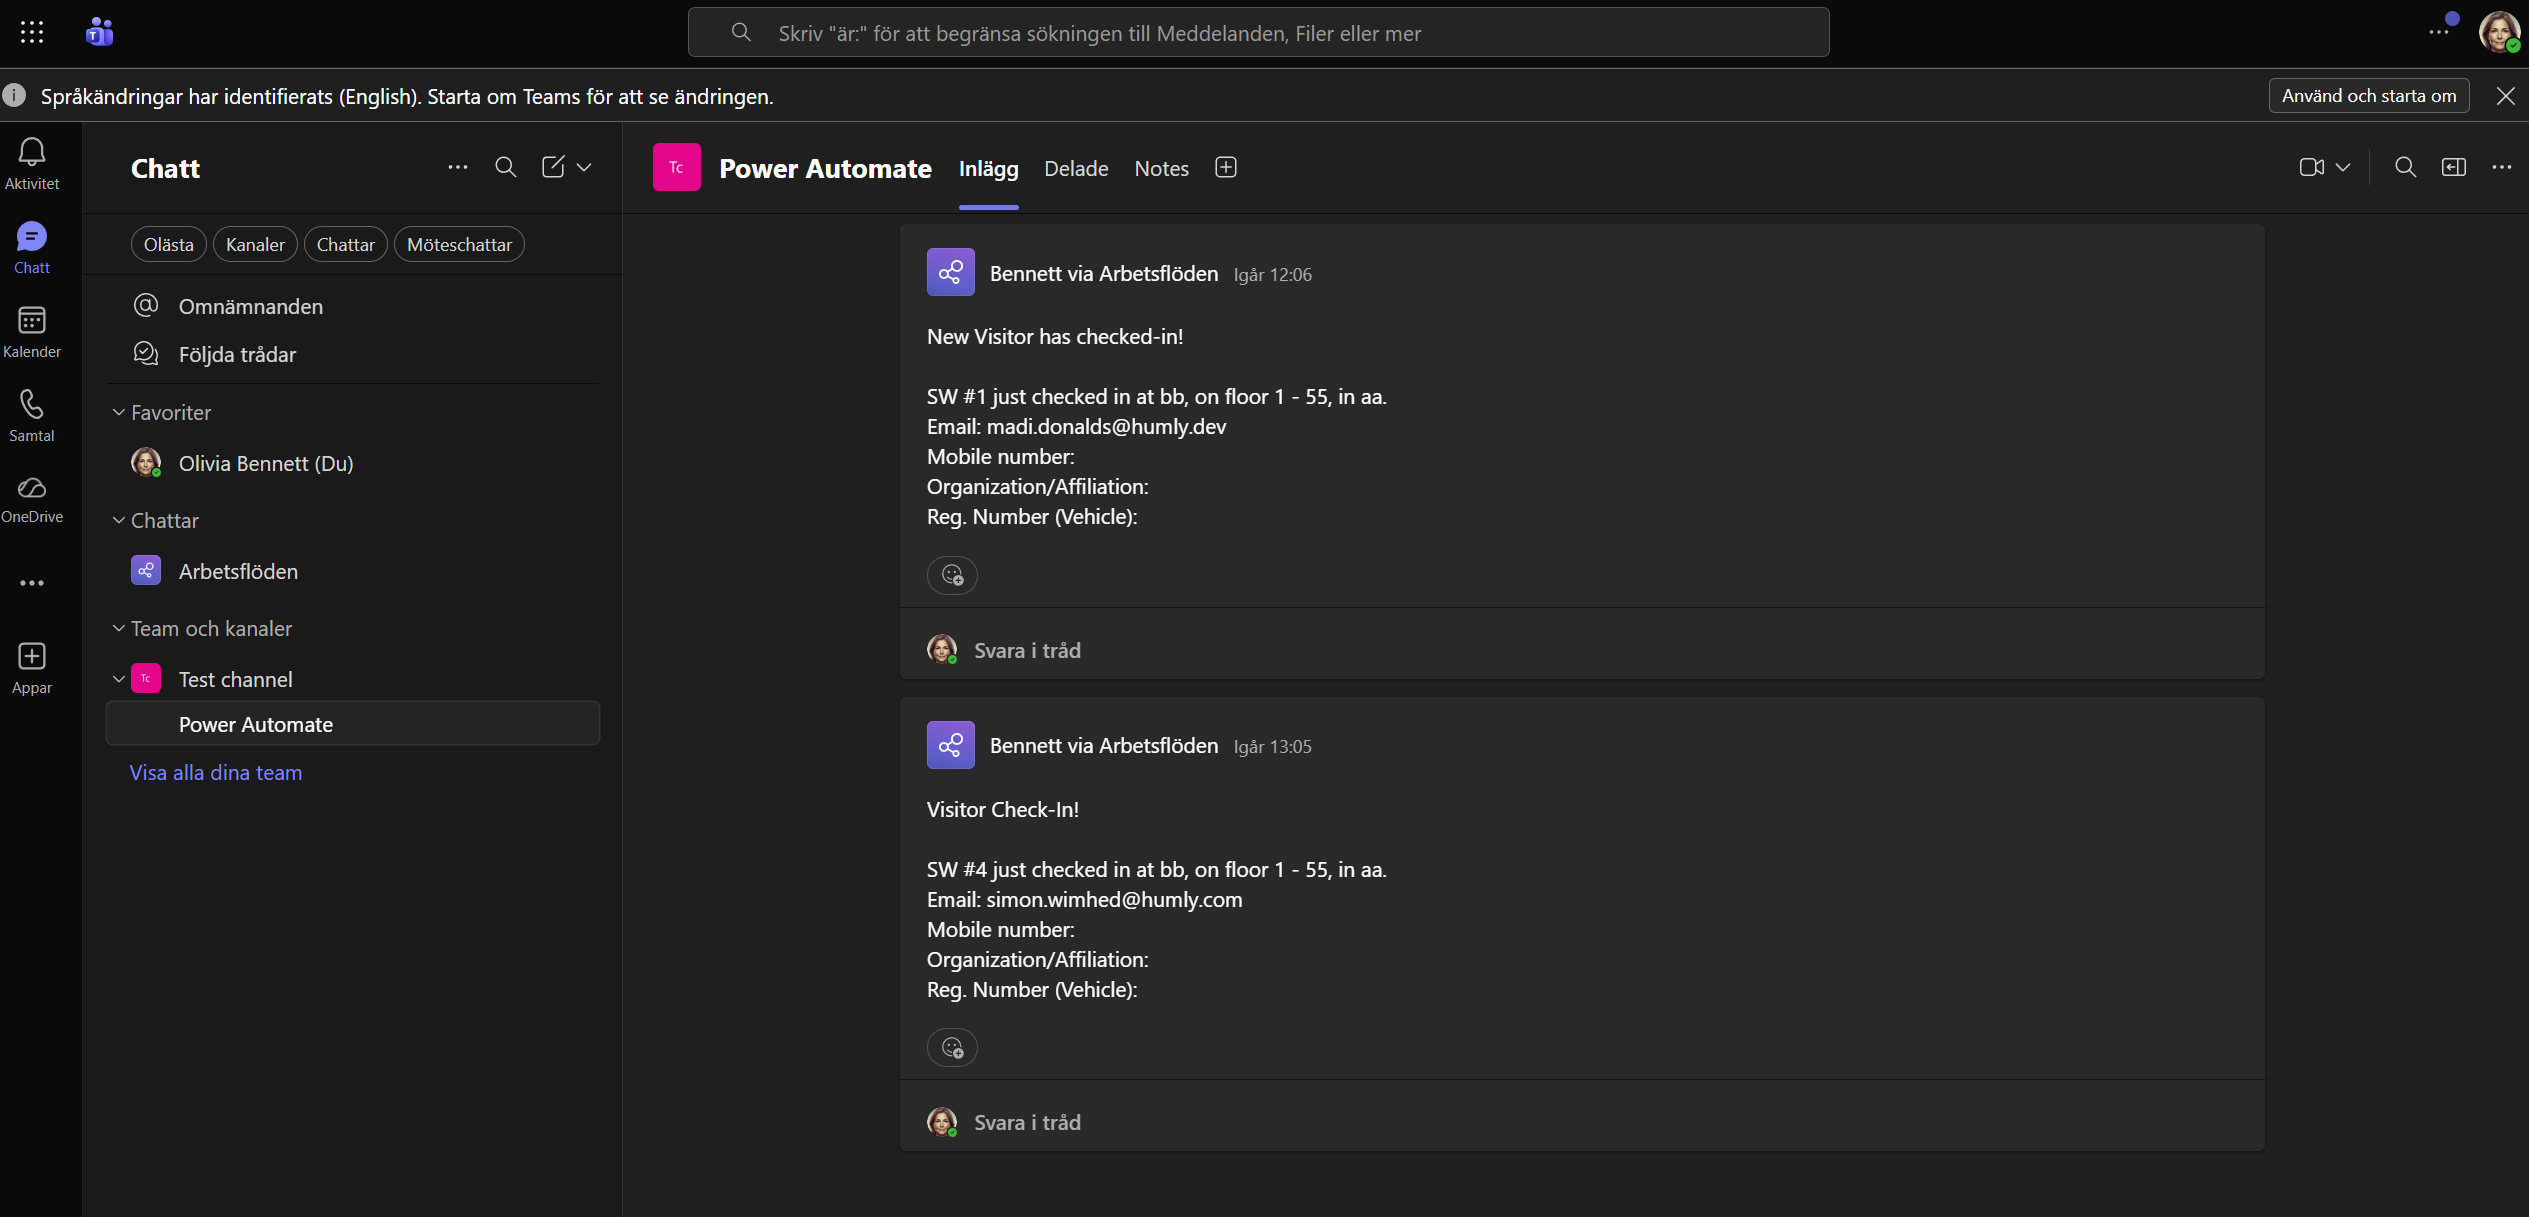Click the new chat compose icon
The height and width of the screenshot is (1217, 2529).
click(x=553, y=167)
